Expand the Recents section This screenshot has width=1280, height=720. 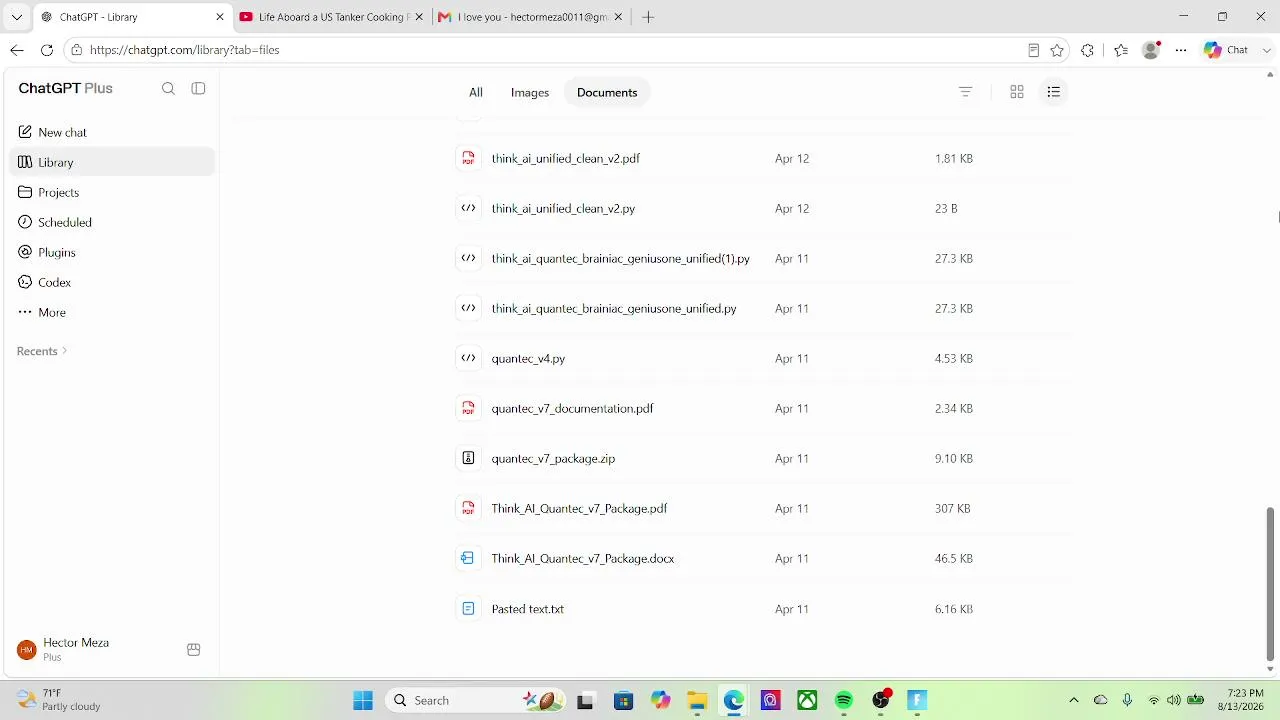click(42, 351)
